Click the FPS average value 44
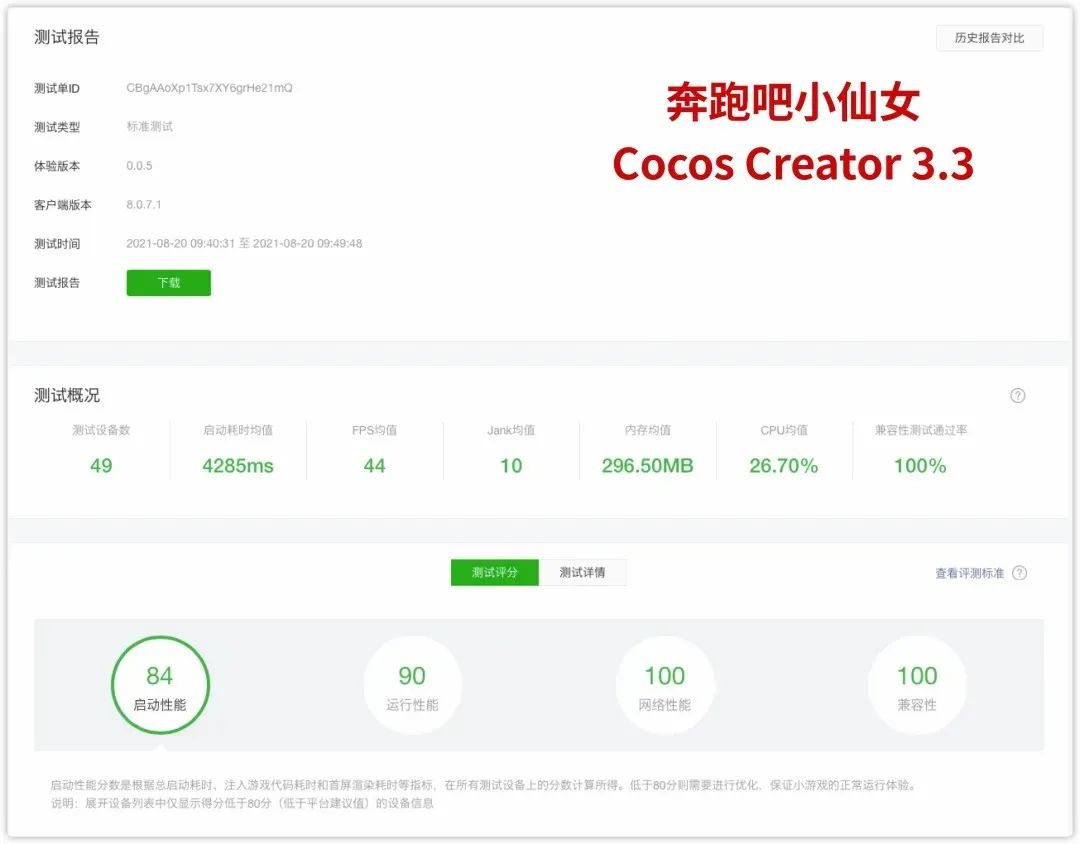 (374, 466)
